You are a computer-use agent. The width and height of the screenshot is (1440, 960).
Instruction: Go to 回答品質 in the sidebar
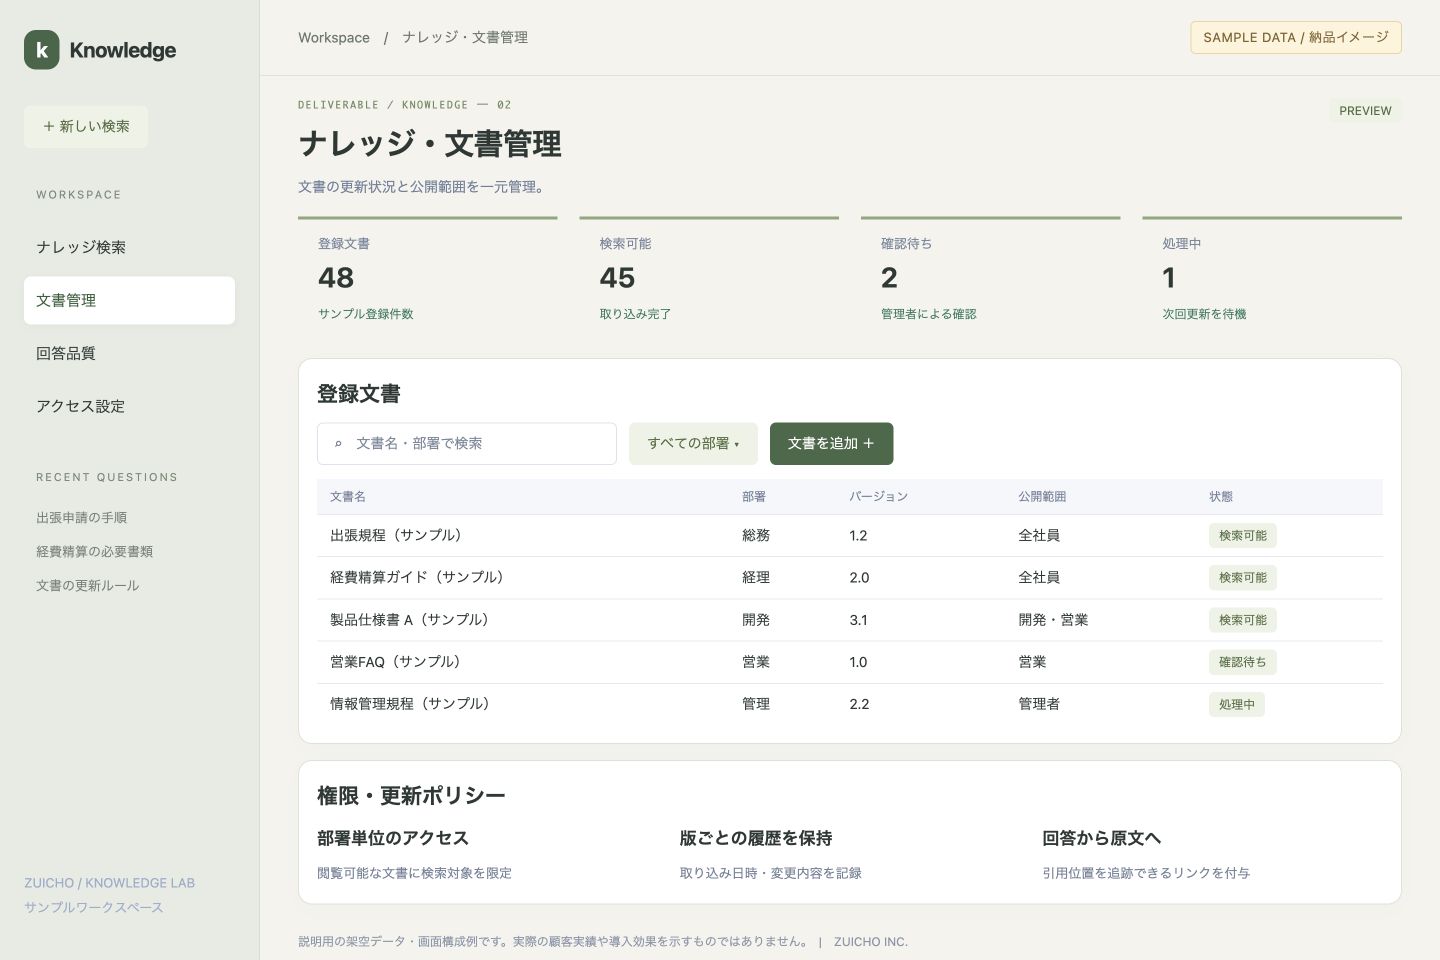[129, 353]
